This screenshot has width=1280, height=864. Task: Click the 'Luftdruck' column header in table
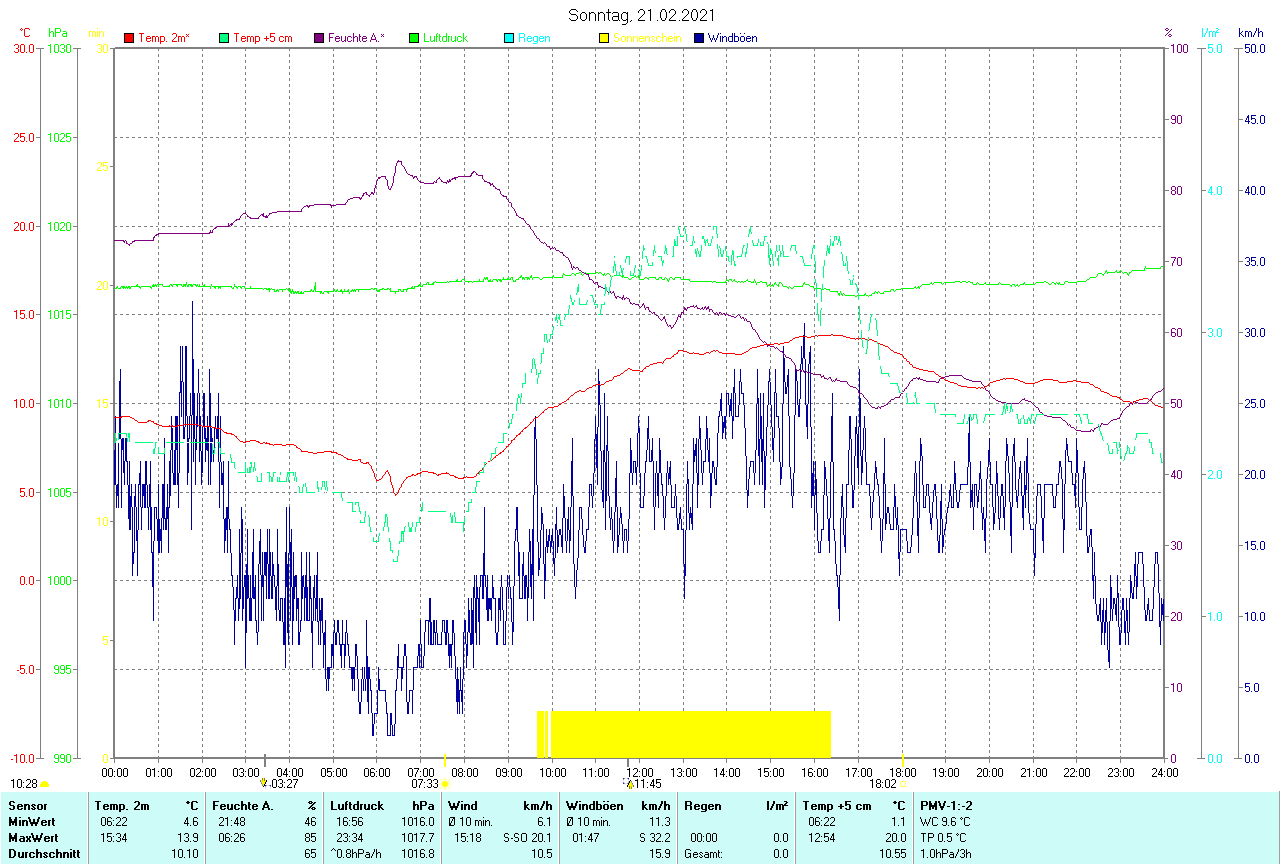[357, 806]
